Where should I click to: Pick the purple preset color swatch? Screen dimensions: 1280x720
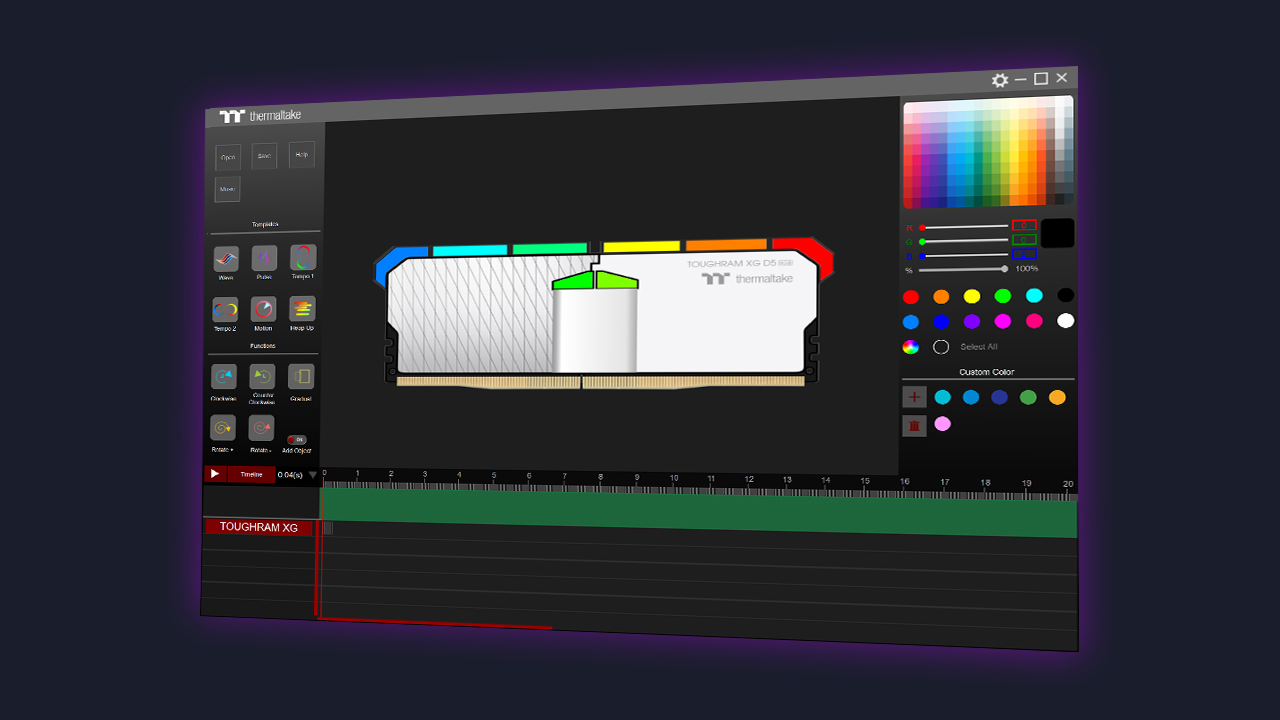coord(972,321)
